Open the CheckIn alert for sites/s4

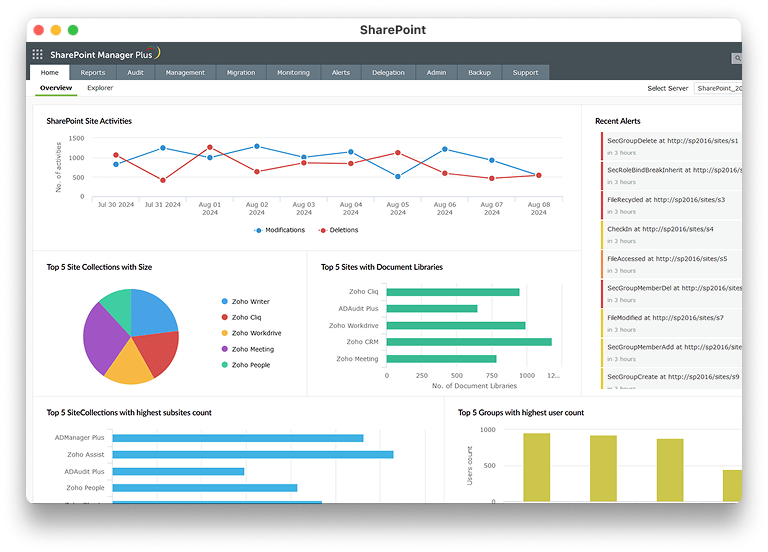click(x=672, y=235)
